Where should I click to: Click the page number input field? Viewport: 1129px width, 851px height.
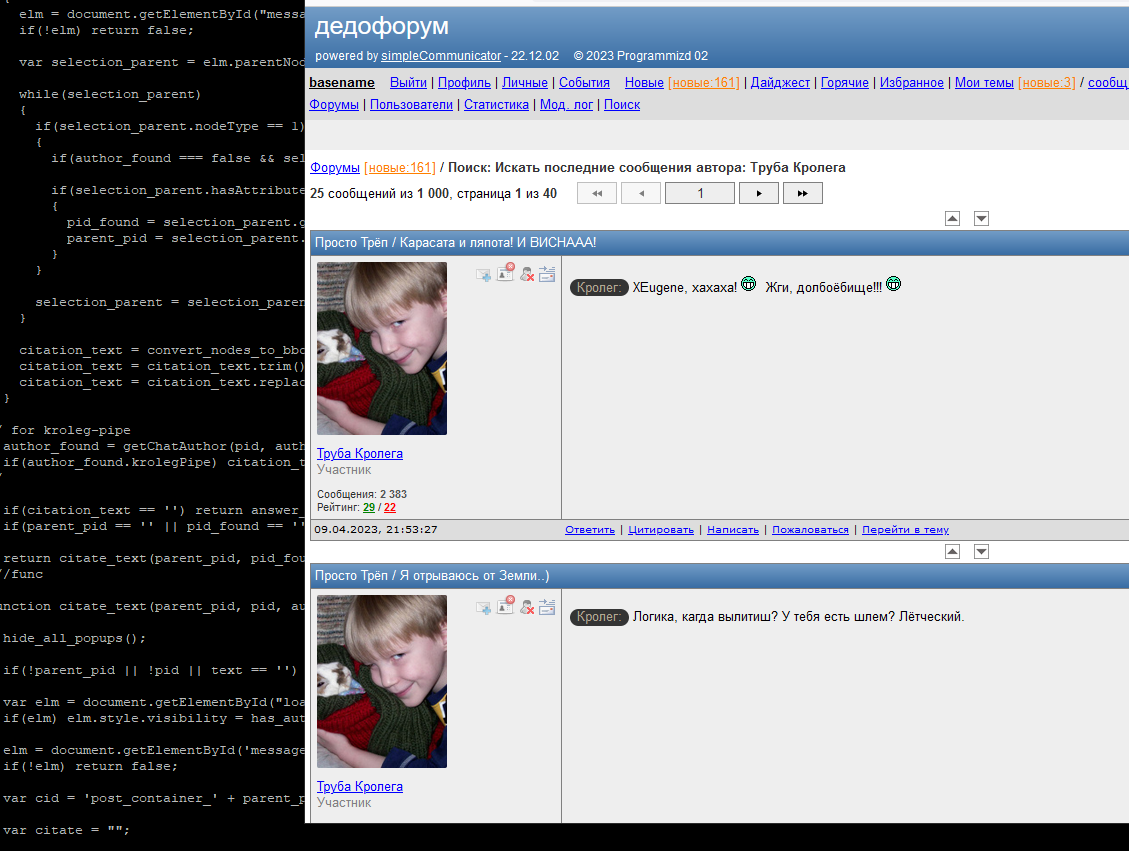(700, 193)
